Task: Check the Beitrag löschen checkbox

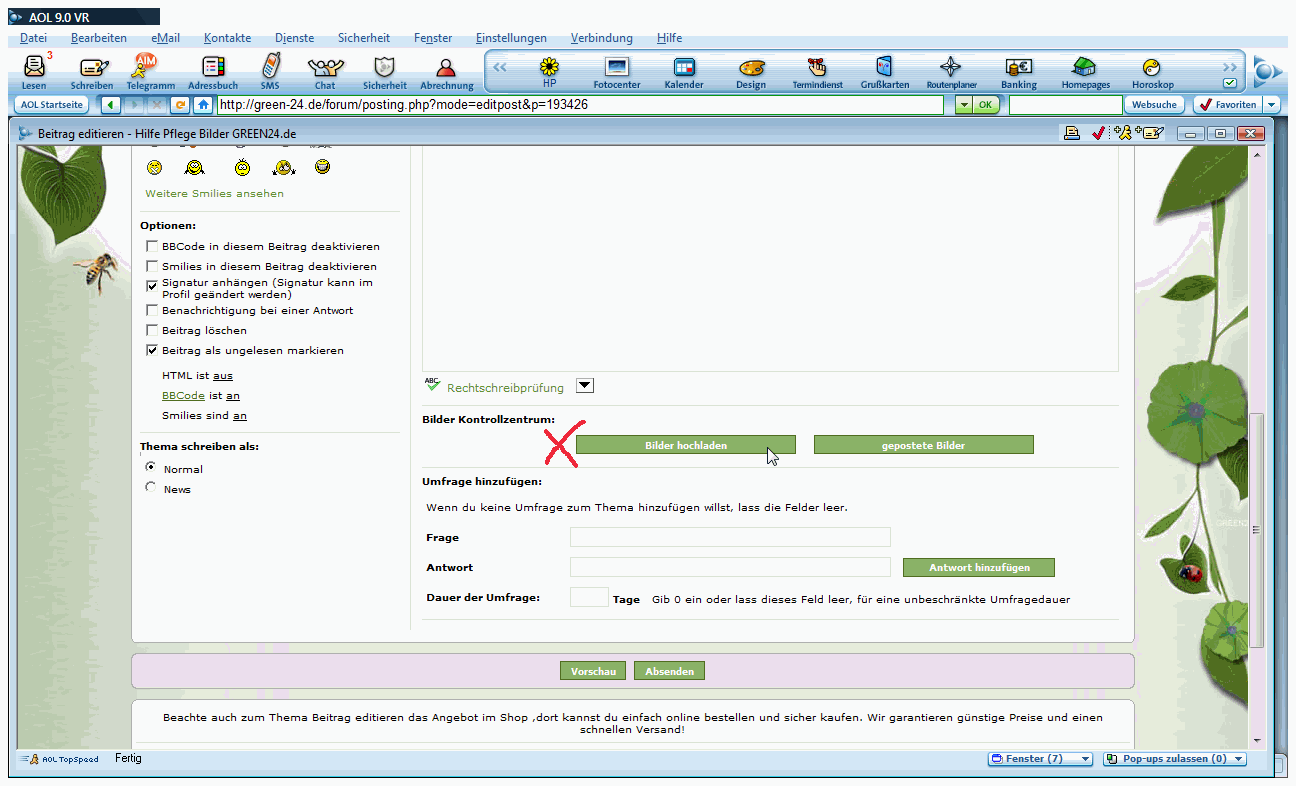Action: [152, 330]
